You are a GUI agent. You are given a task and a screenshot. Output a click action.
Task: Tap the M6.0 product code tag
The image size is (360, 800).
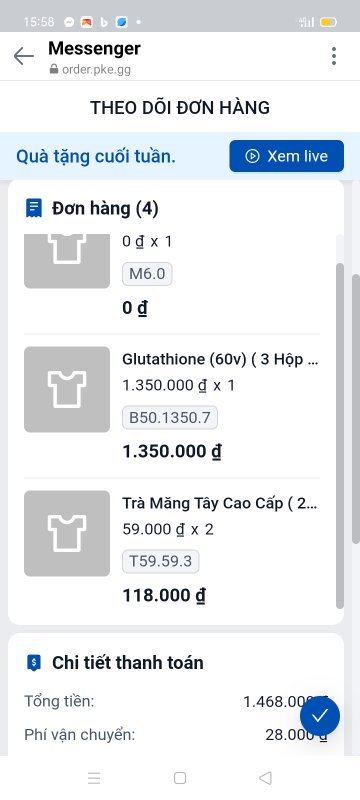click(147, 274)
